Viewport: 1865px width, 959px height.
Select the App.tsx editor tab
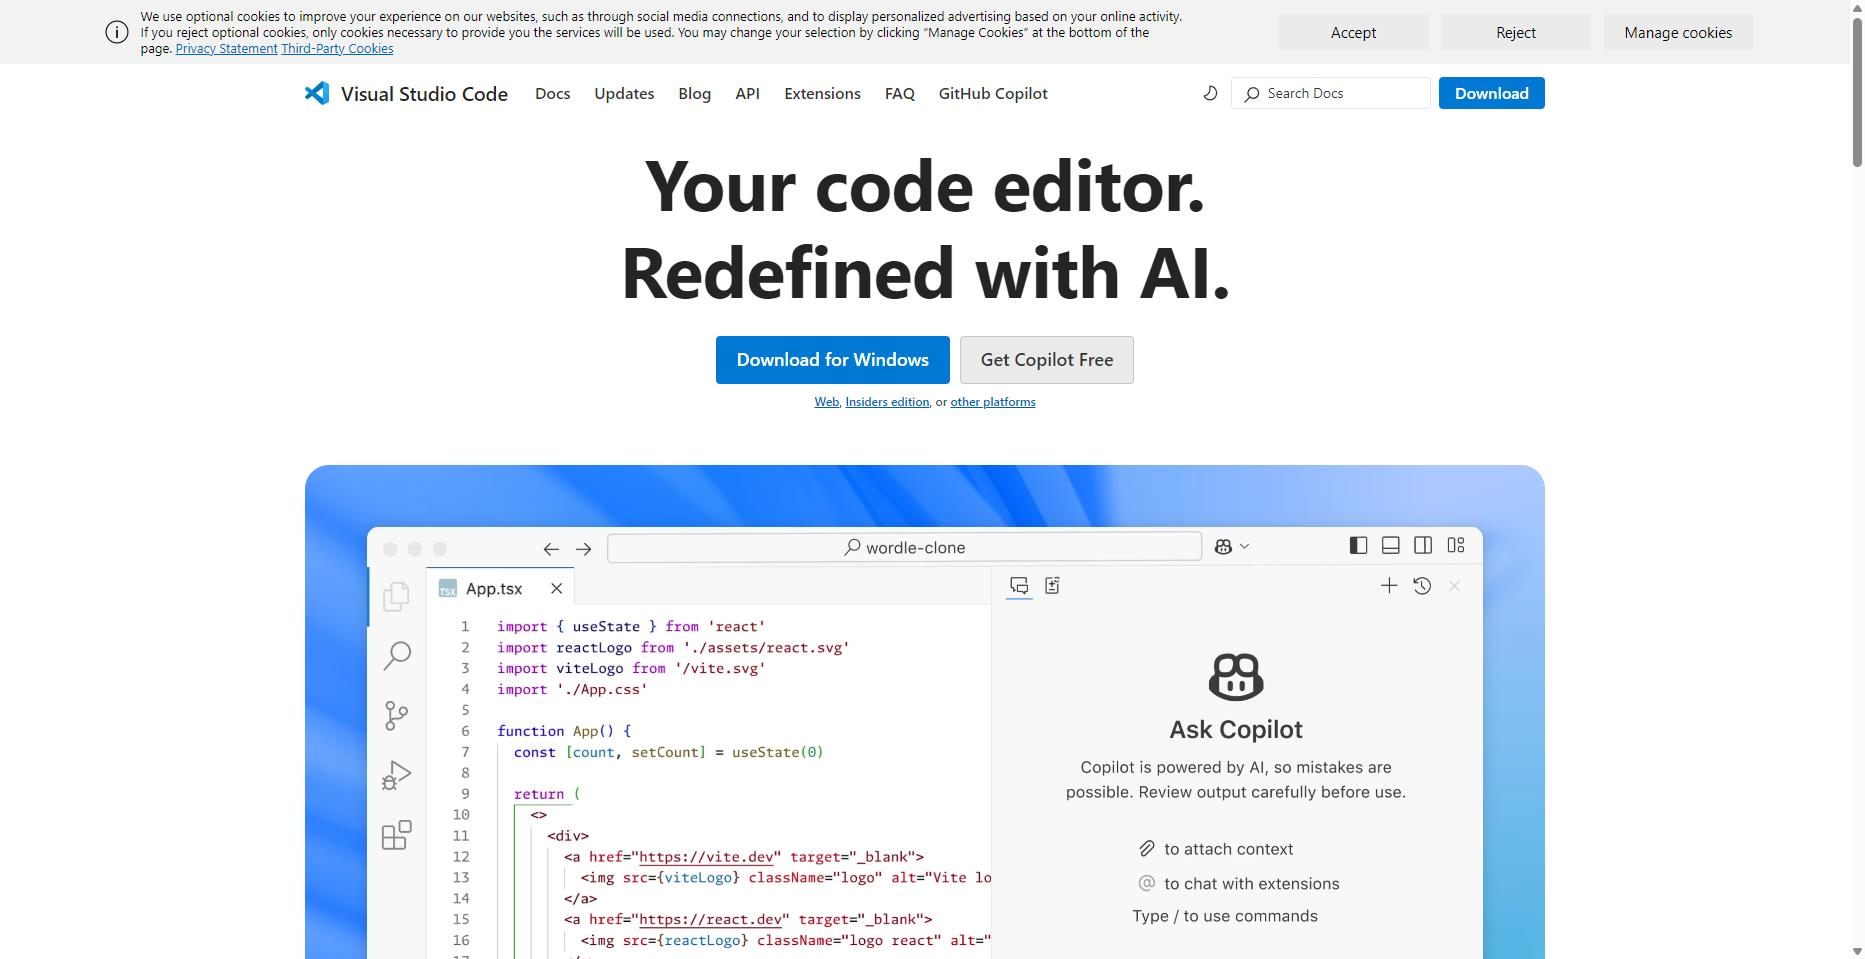(500, 588)
